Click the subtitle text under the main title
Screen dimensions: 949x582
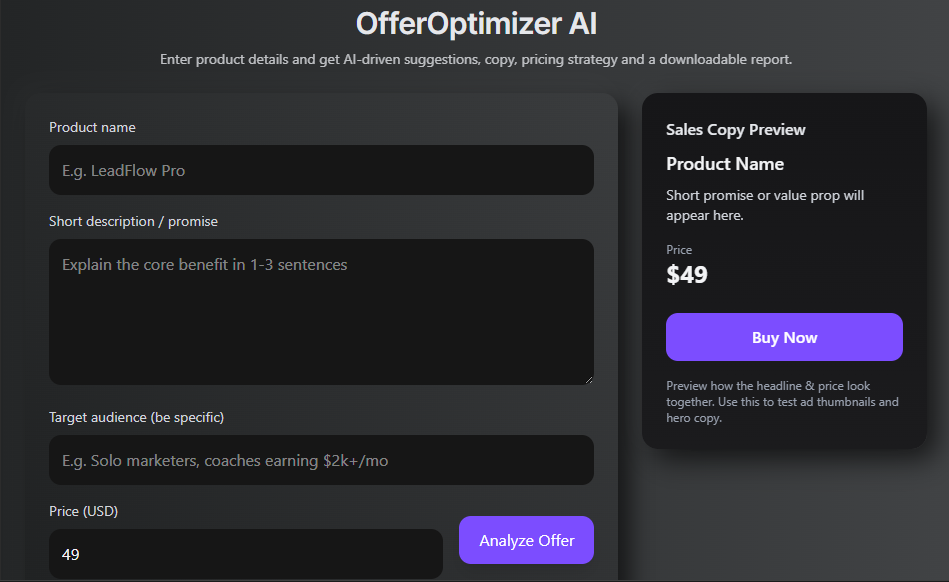[476, 60]
